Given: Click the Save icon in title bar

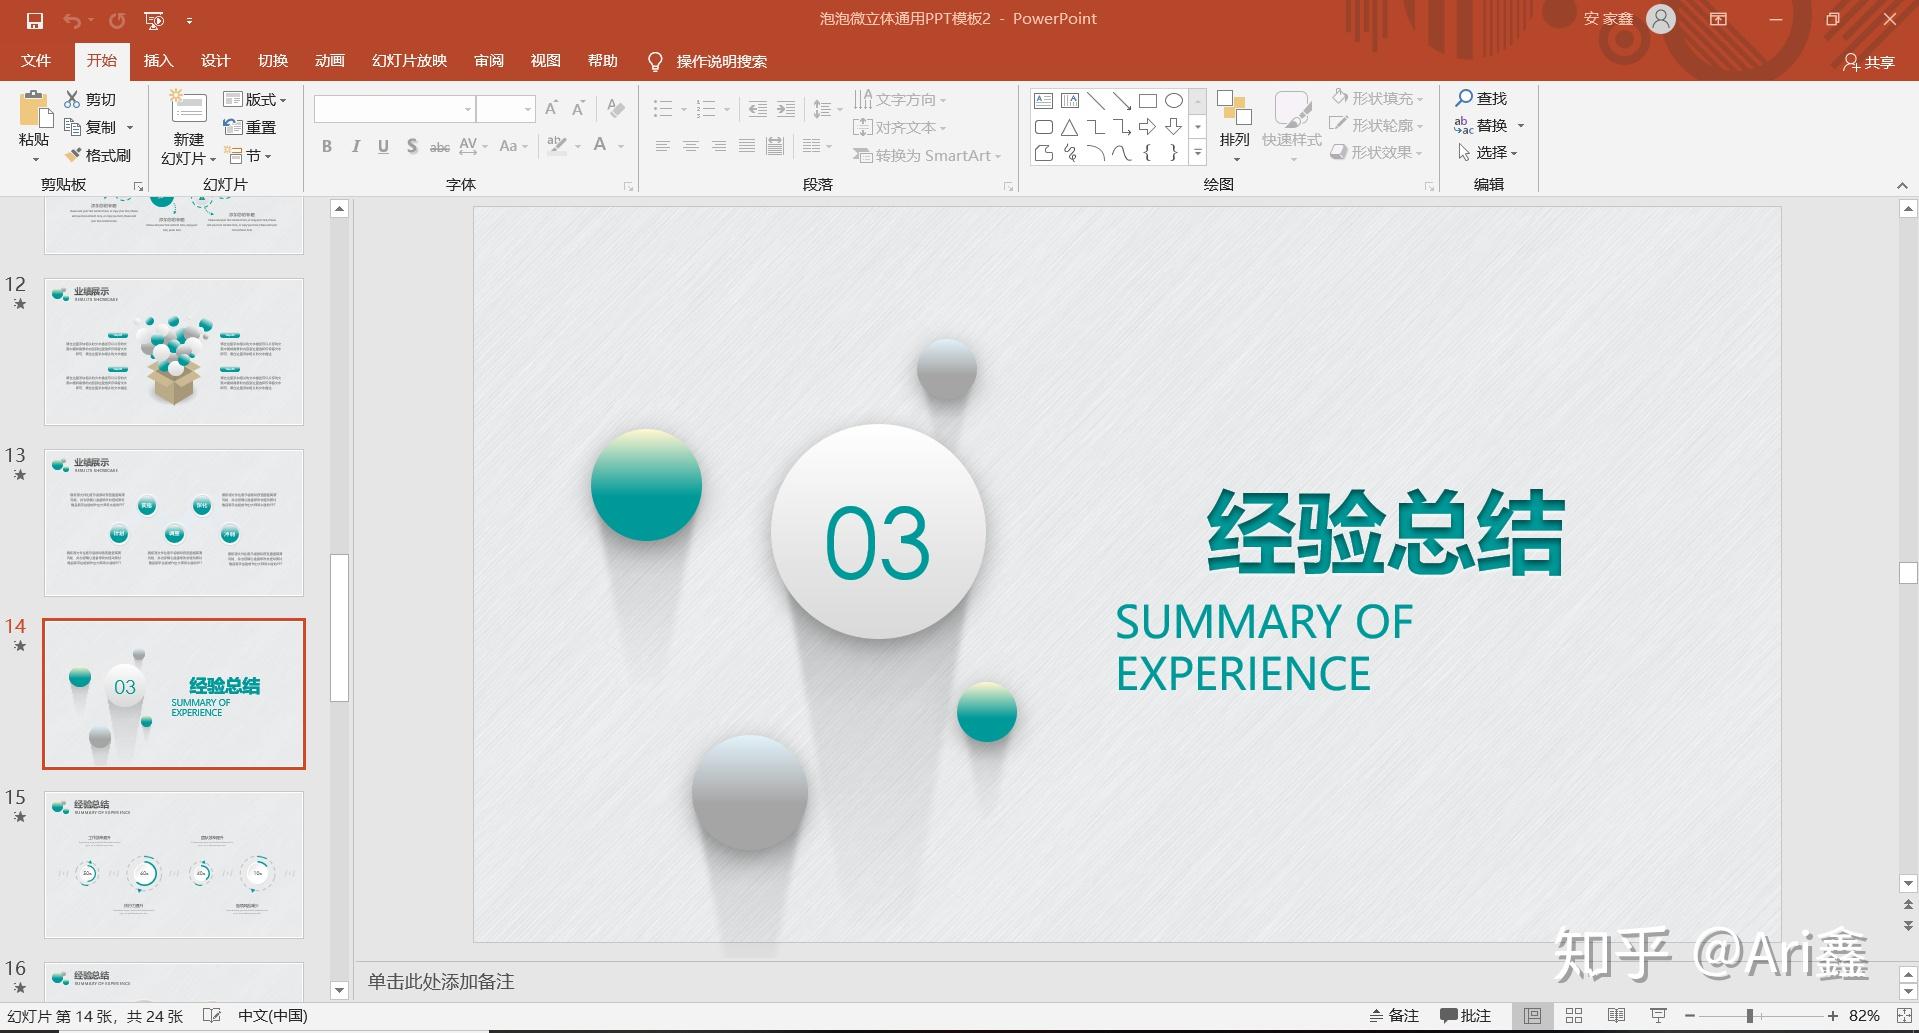Looking at the screenshot, I should (x=35, y=20).
